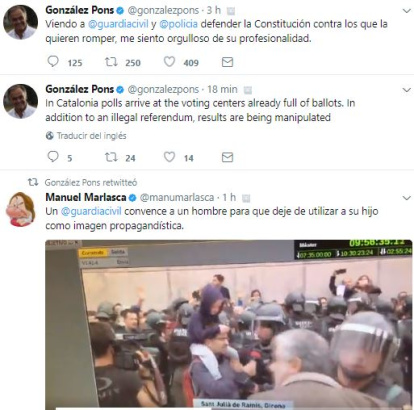Open Manuel Marlasca's cartoon avatar
The height and width of the screenshot is (410, 414).
(20, 209)
